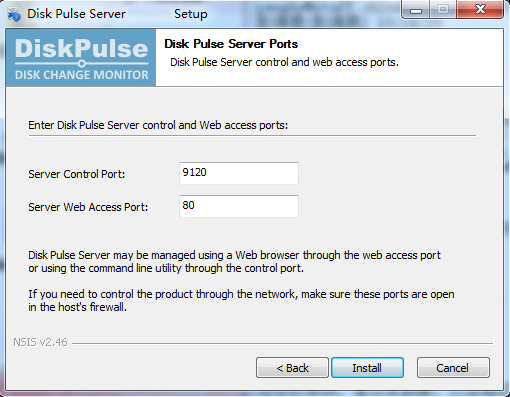Viewport: 510px width, 397px height.
Task: Click the Server Control Port label
Action: [x=77, y=174]
